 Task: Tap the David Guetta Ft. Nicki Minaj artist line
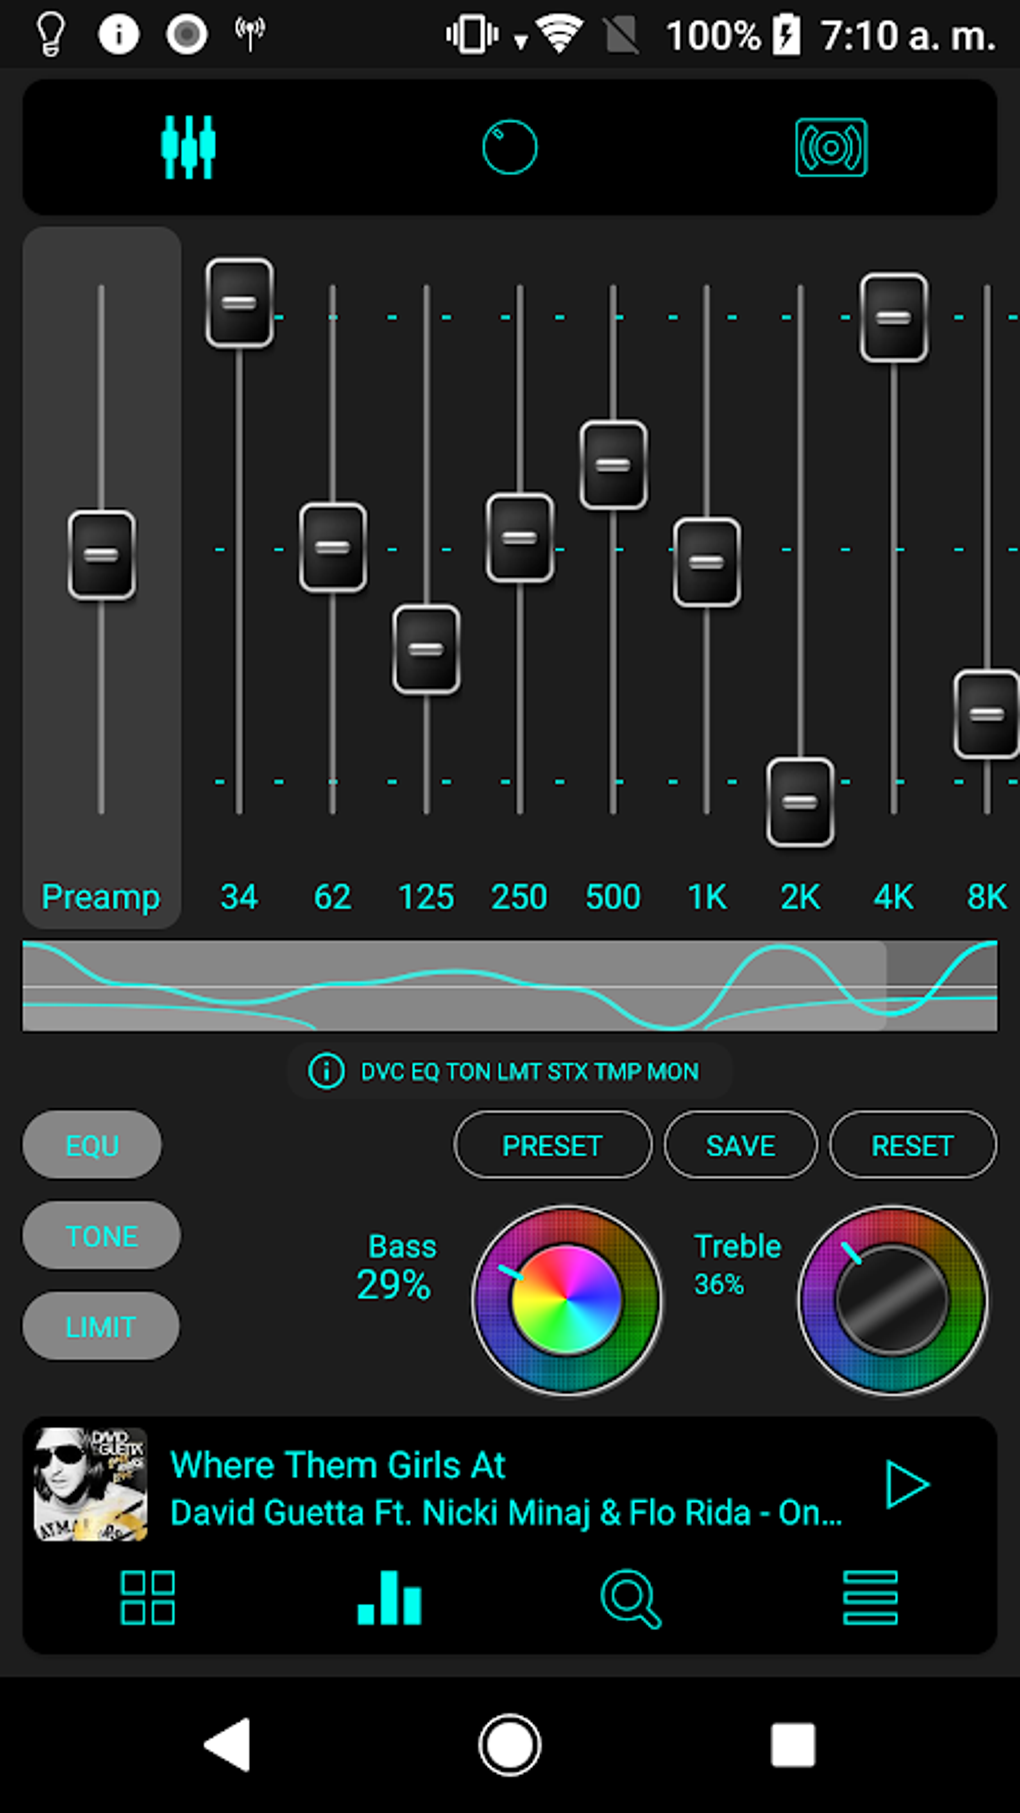506,1513
